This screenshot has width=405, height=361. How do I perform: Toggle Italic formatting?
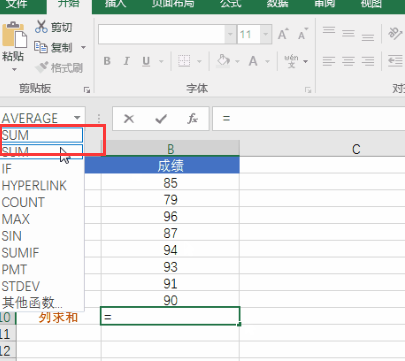(x=126, y=61)
